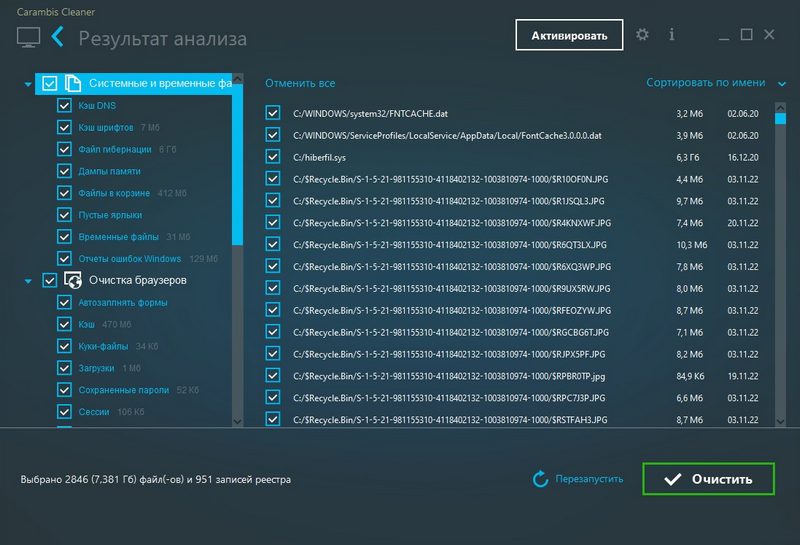Viewport: 800px width, 545px height.
Task: Click the browser cleanup globe icon
Action: coord(73,280)
